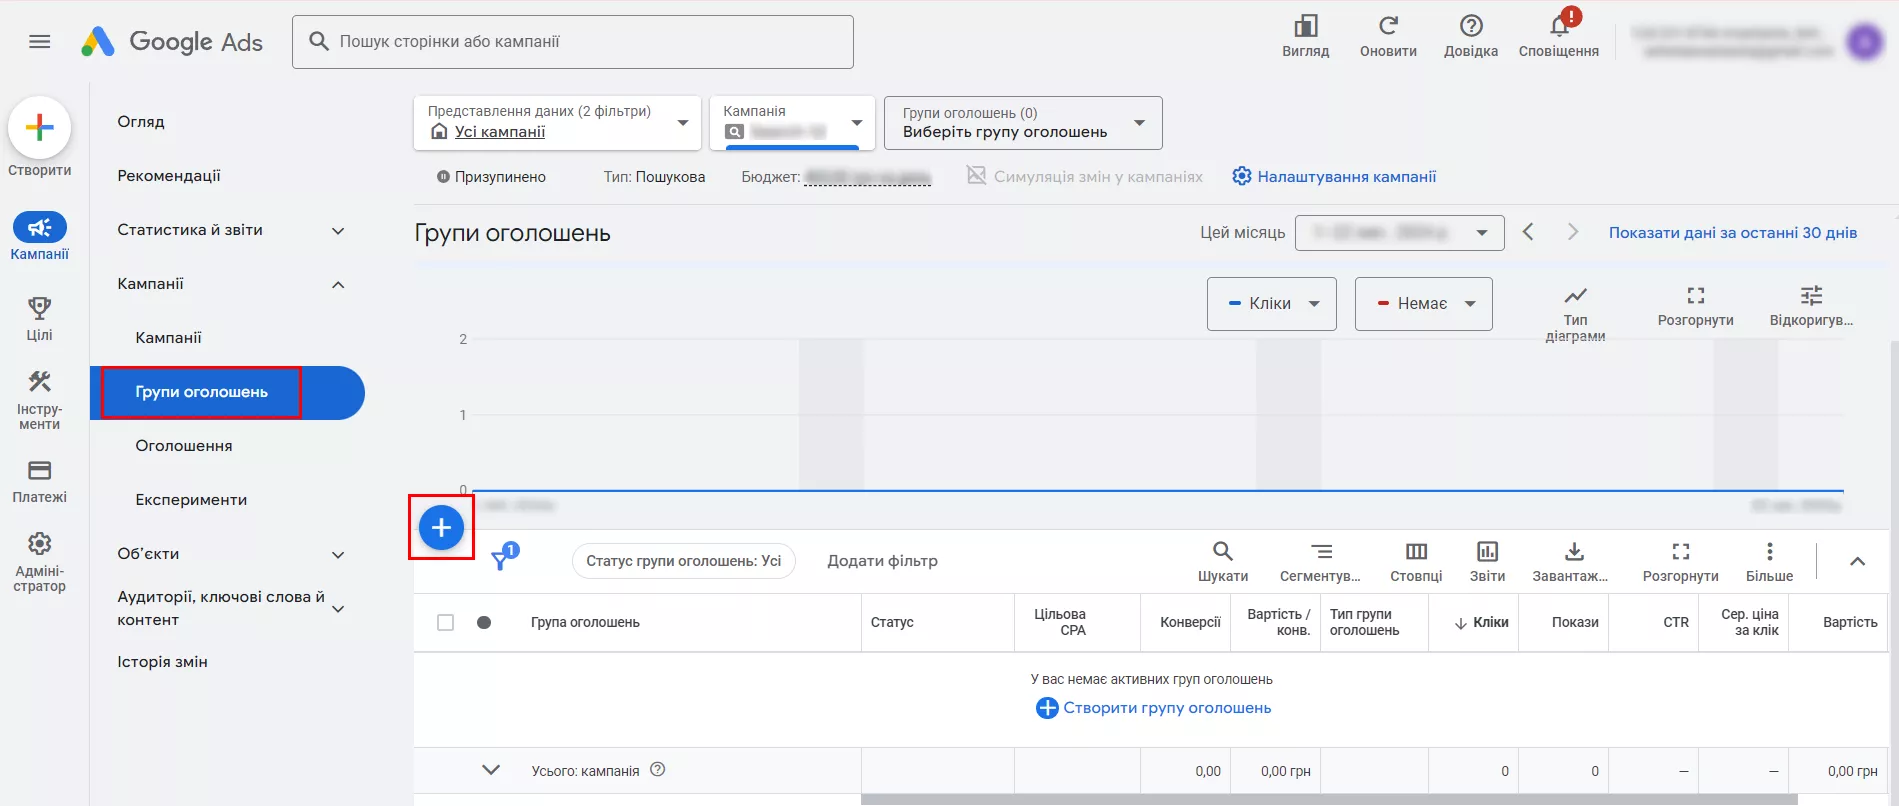Viewport: 1899px width, 806px height.
Task: Collapse Кампанії navigation section
Action: (338, 285)
